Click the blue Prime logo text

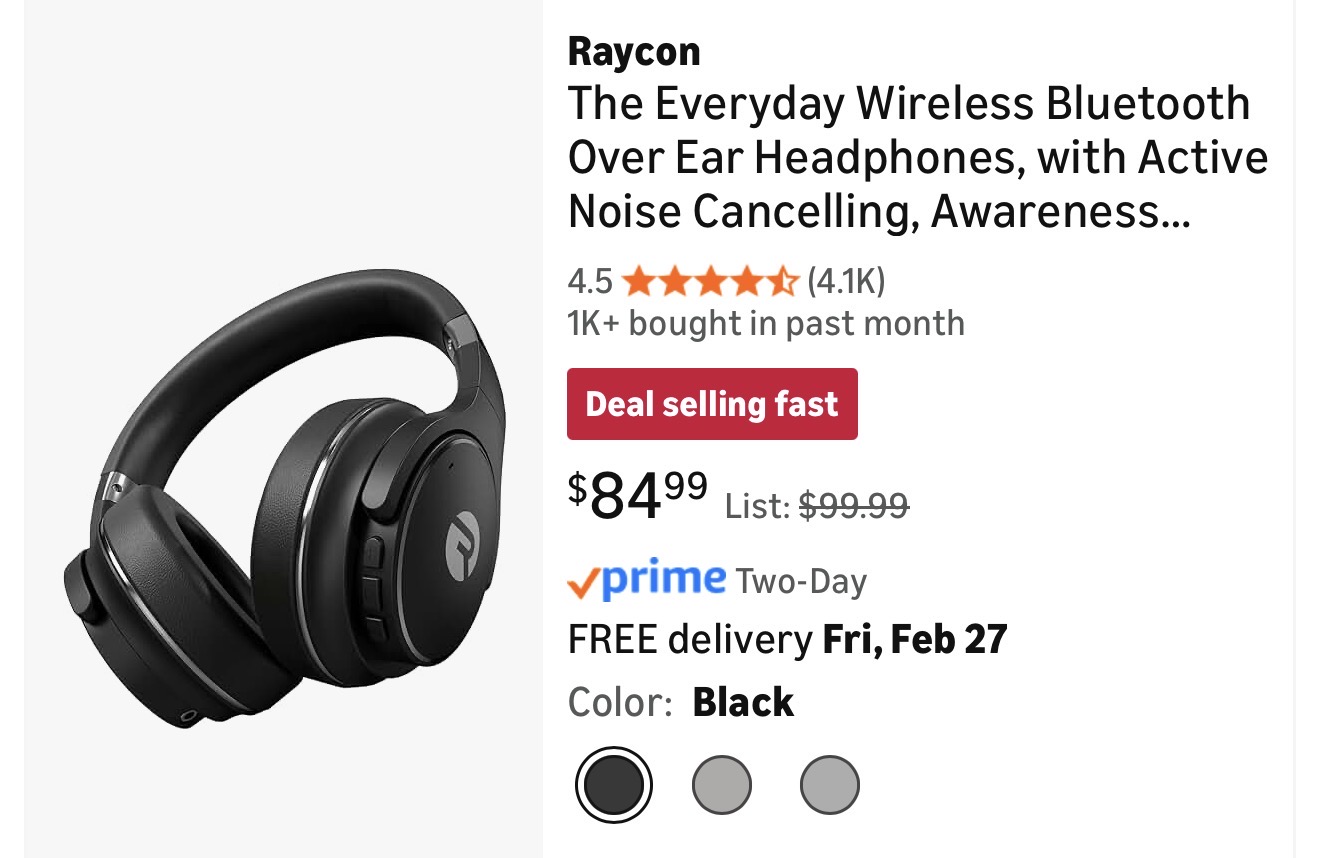tap(665, 579)
